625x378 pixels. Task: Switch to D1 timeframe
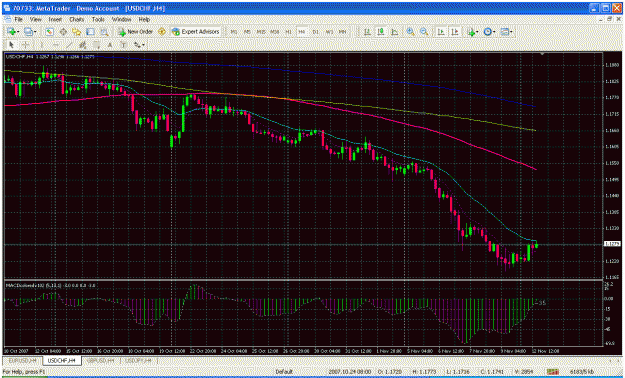click(x=315, y=32)
